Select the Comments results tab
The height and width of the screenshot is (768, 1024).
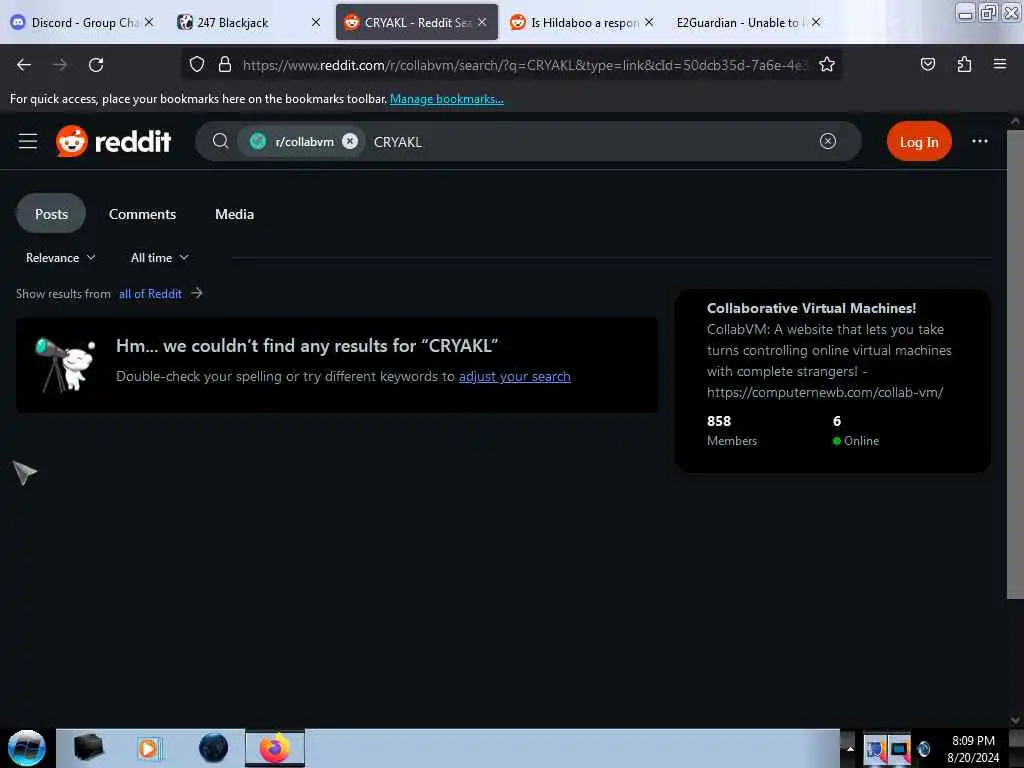pyautogui.click(x=142, y=214)
